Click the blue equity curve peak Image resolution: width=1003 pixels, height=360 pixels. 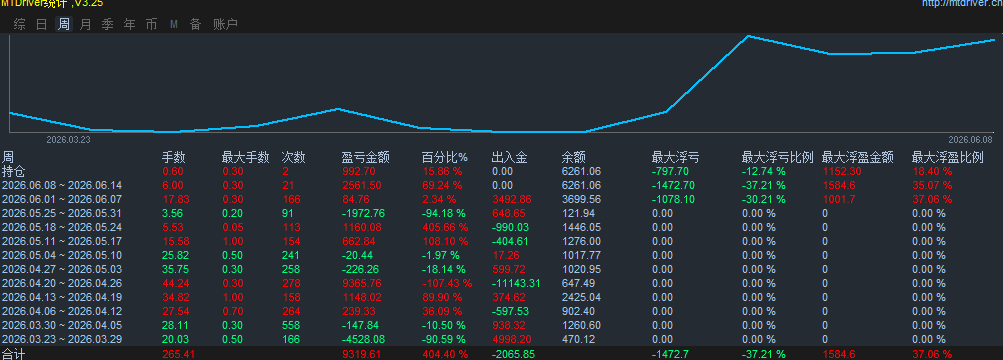click(x=748, y=36)
